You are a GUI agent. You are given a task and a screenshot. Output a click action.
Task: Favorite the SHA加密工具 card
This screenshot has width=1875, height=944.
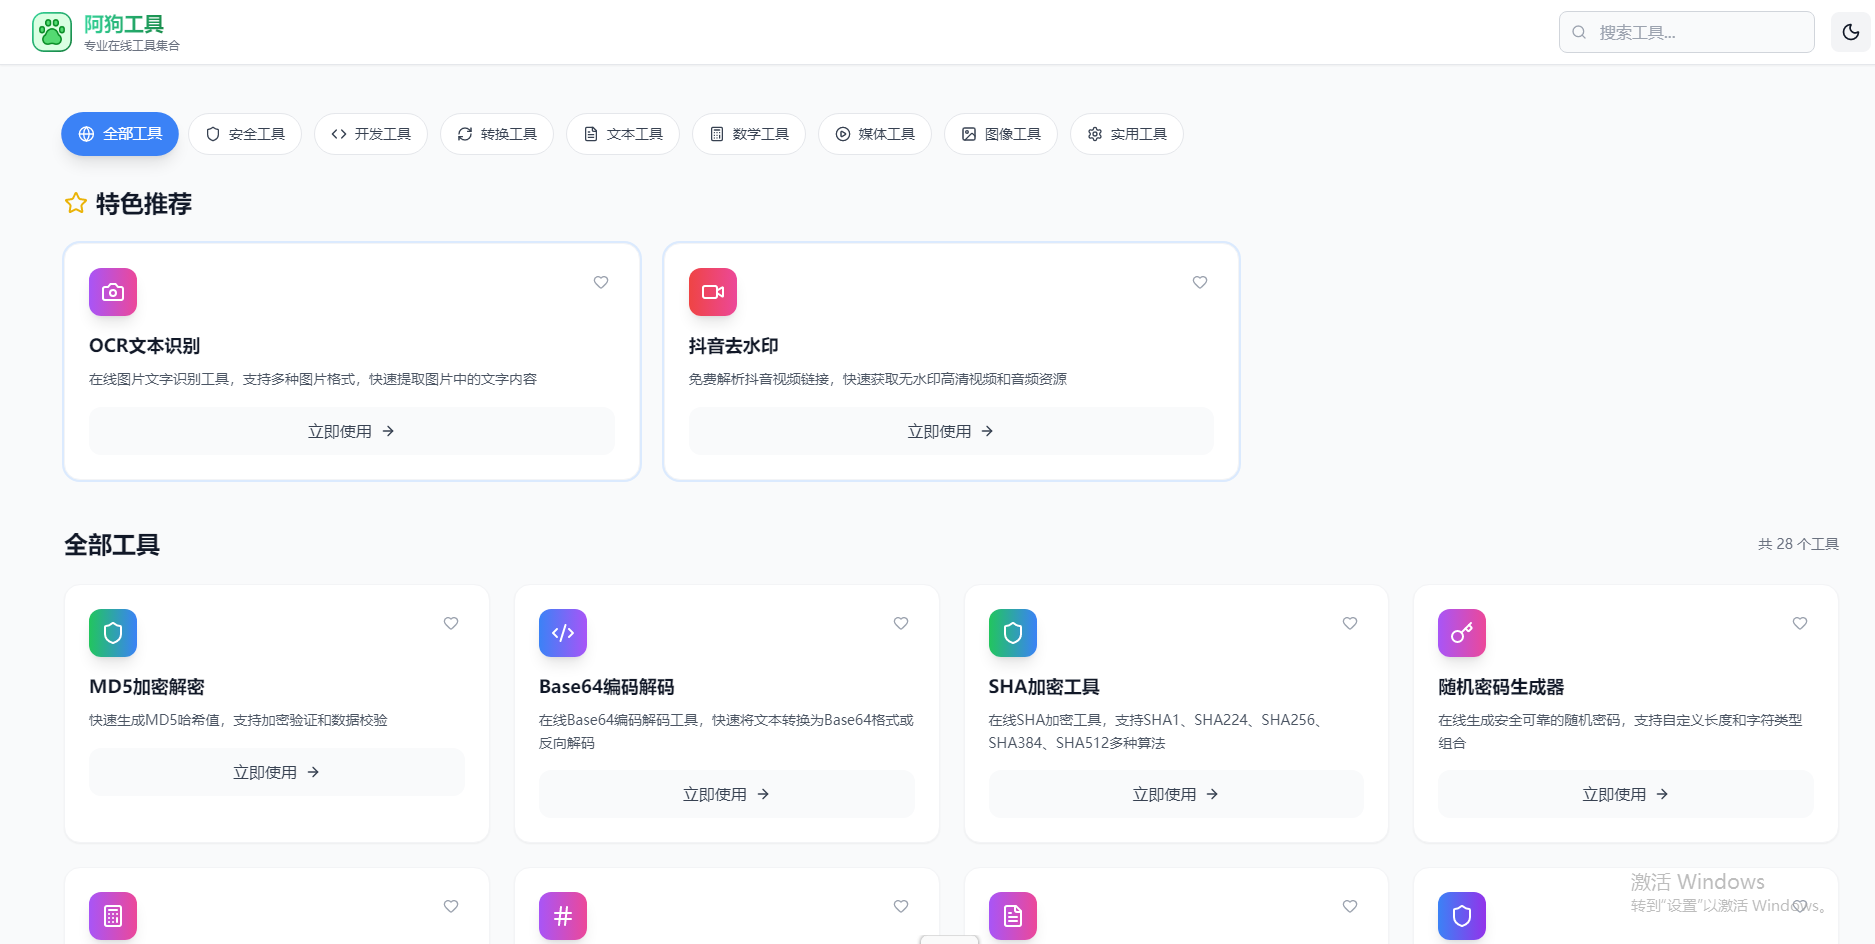pyautogui.click(x=1350, y=623)
